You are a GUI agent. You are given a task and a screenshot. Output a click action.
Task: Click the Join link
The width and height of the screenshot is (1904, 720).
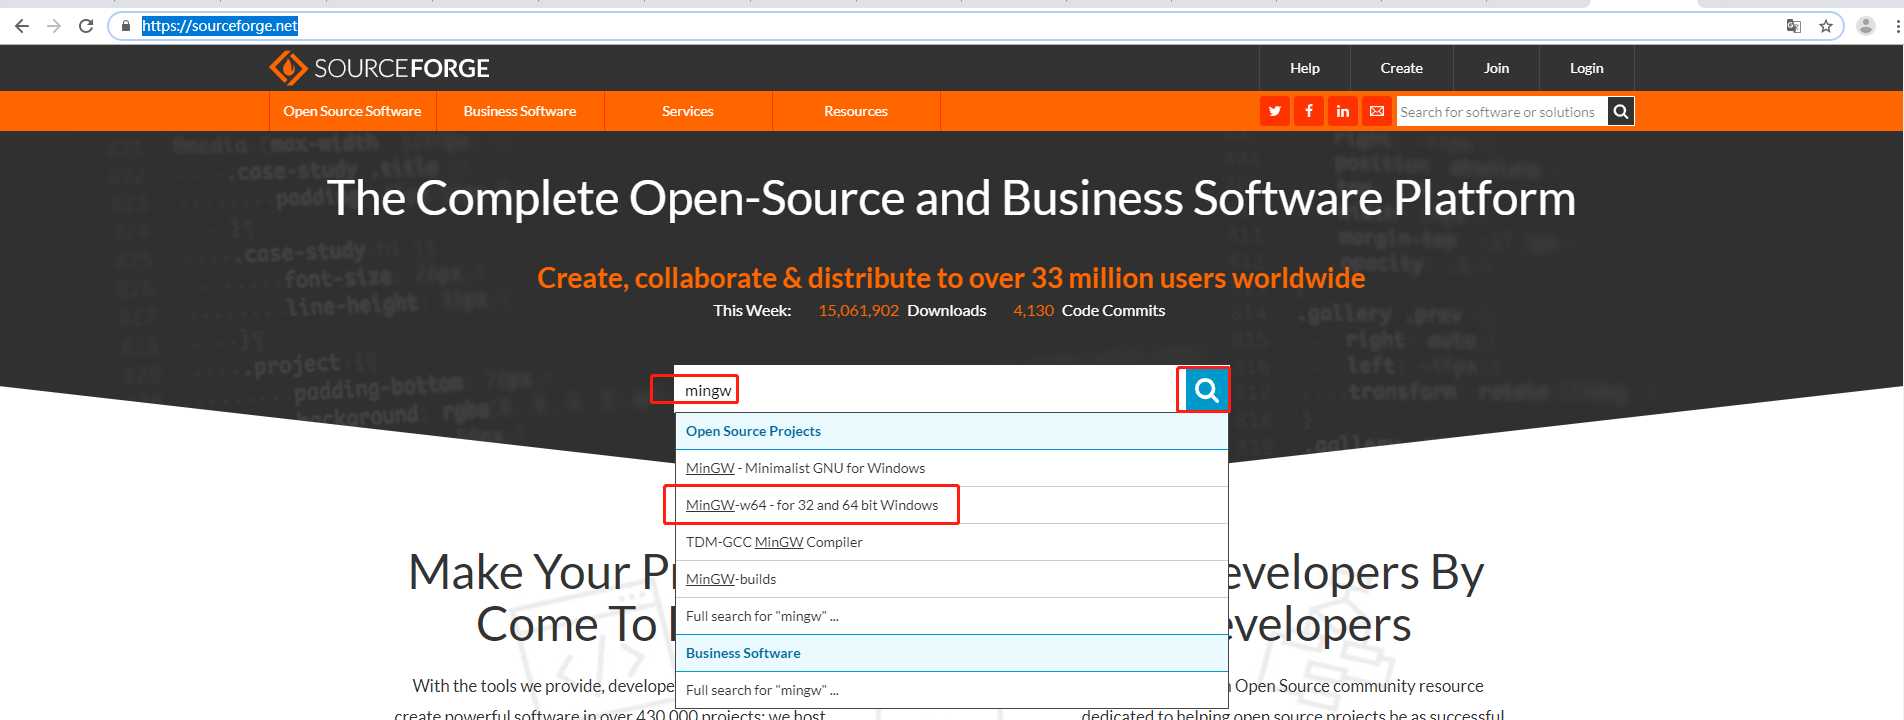(x=1496, y=68)
